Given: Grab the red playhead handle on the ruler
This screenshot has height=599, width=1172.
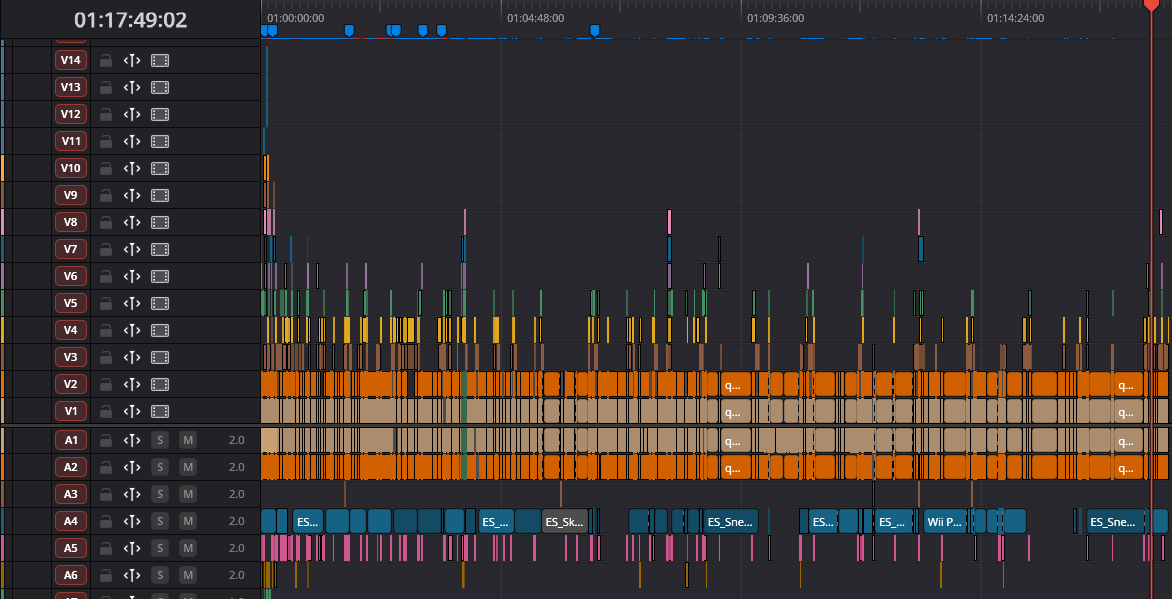Looking at the screenshot, I should [x=1151, y=4].
